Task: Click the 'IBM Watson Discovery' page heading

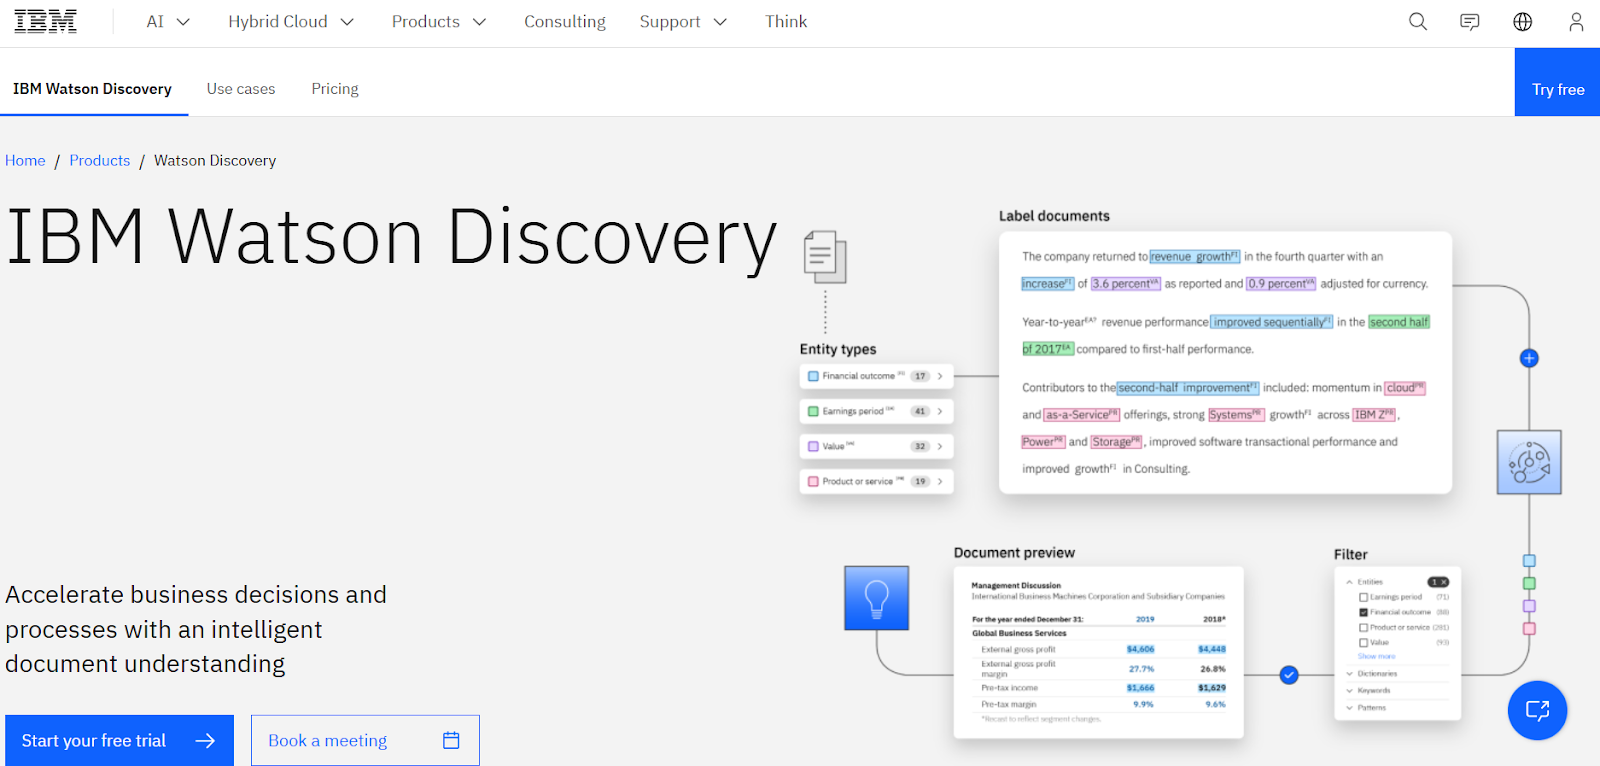Action: (x=392, y=238)
